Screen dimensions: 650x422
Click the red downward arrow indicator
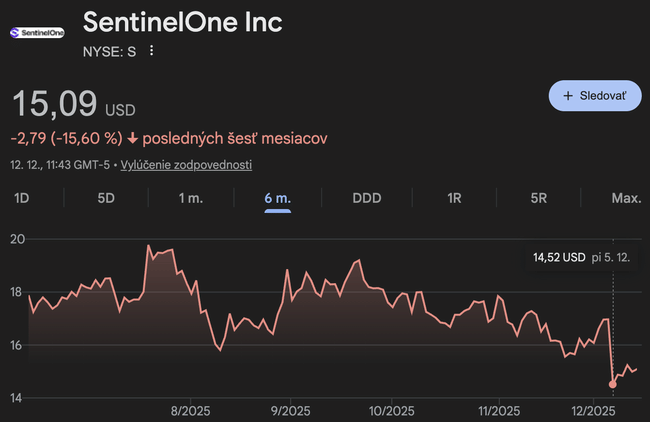[x=133, y=138]
